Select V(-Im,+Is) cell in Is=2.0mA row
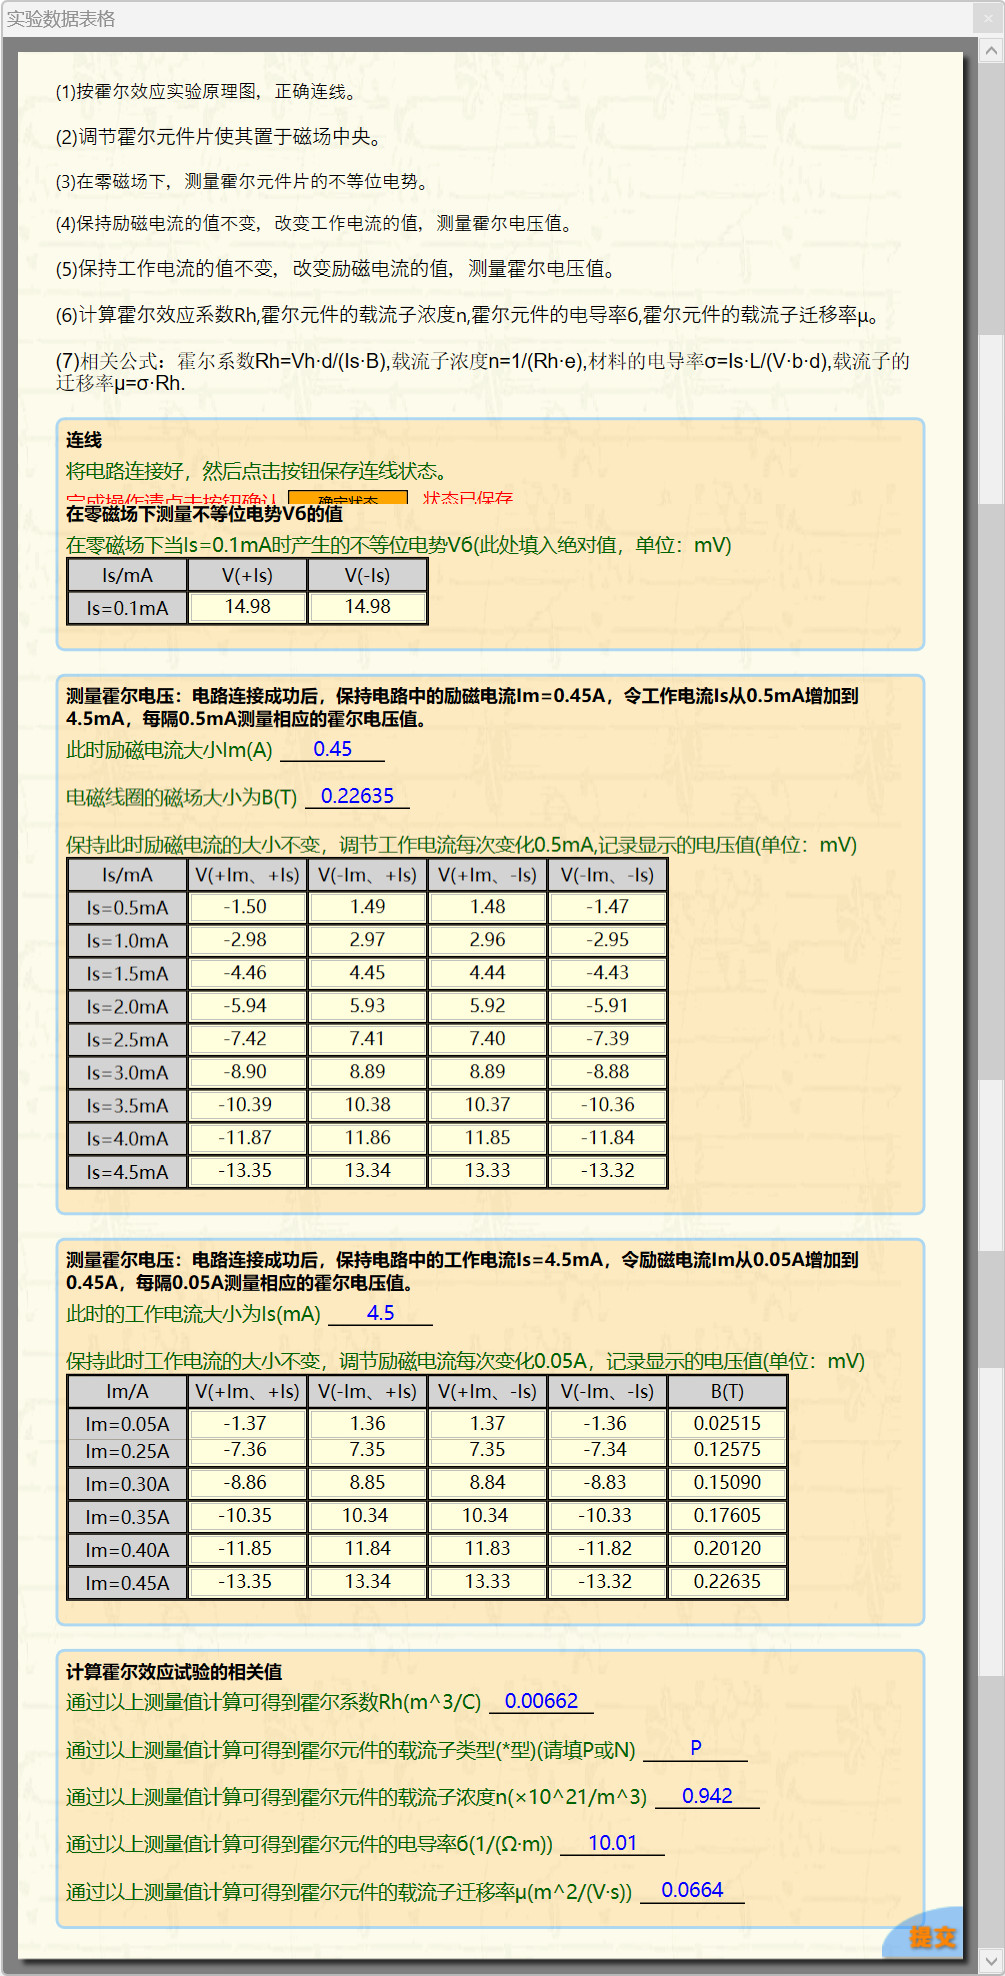Screen dimensions: 1005x1976 (367, 1006)
